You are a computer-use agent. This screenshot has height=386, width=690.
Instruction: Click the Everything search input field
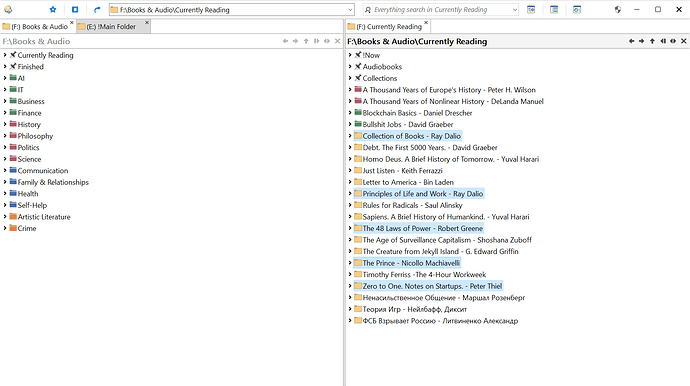tap(440, 10)
